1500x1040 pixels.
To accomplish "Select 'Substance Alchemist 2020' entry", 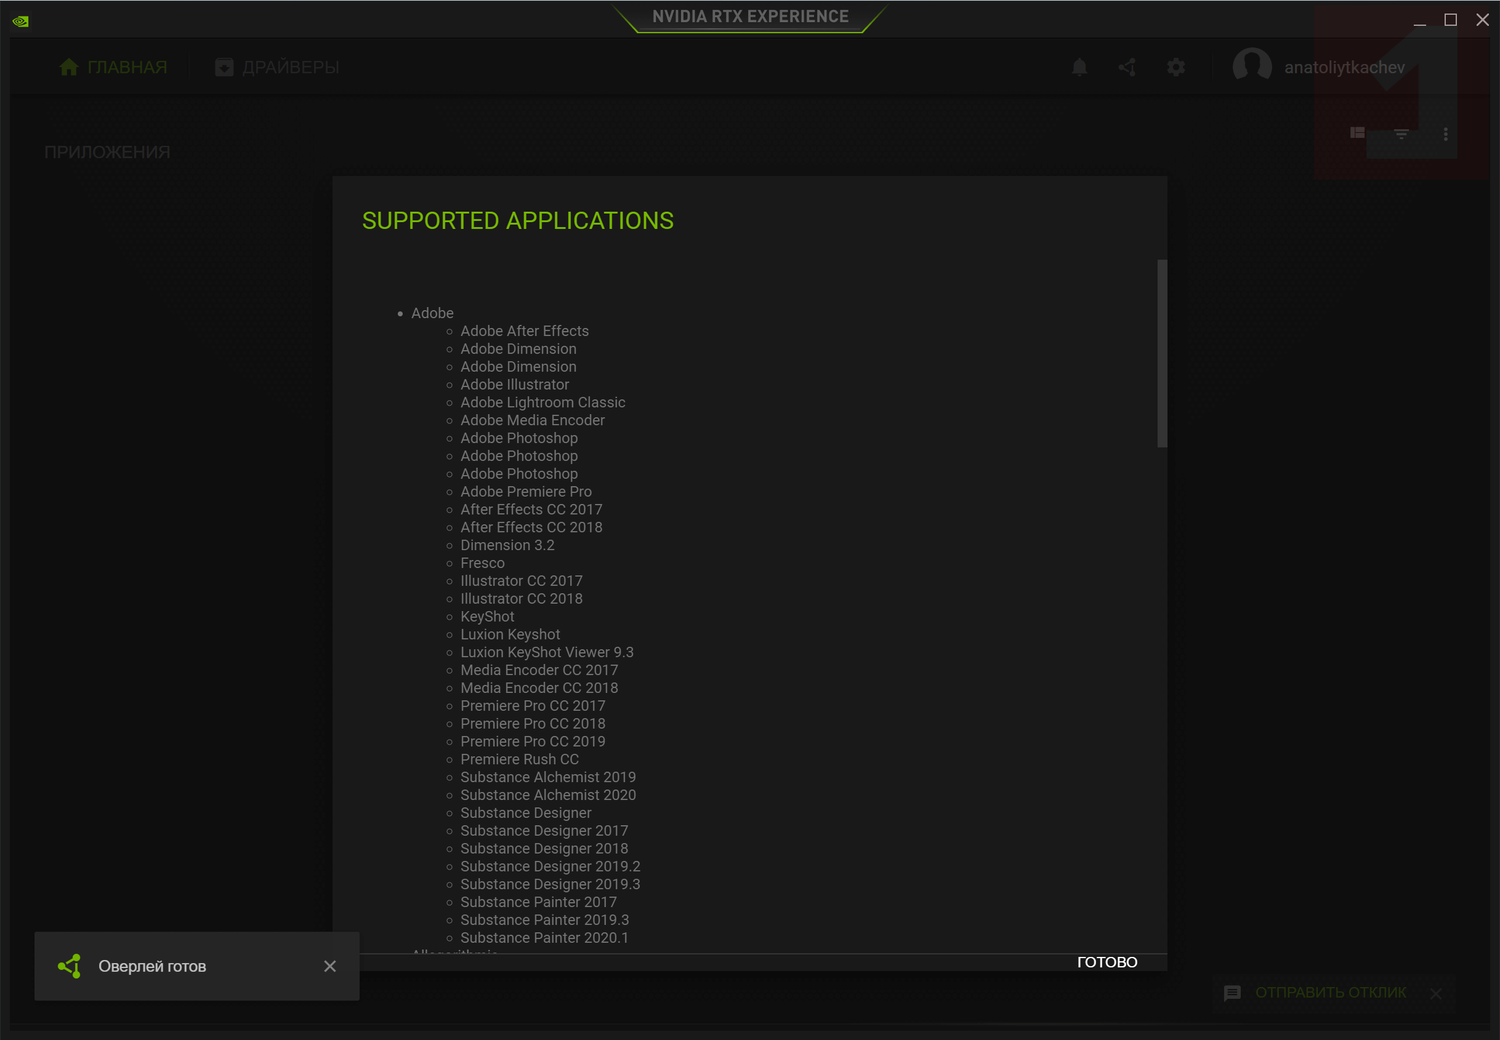I will [x=548, y=796].
